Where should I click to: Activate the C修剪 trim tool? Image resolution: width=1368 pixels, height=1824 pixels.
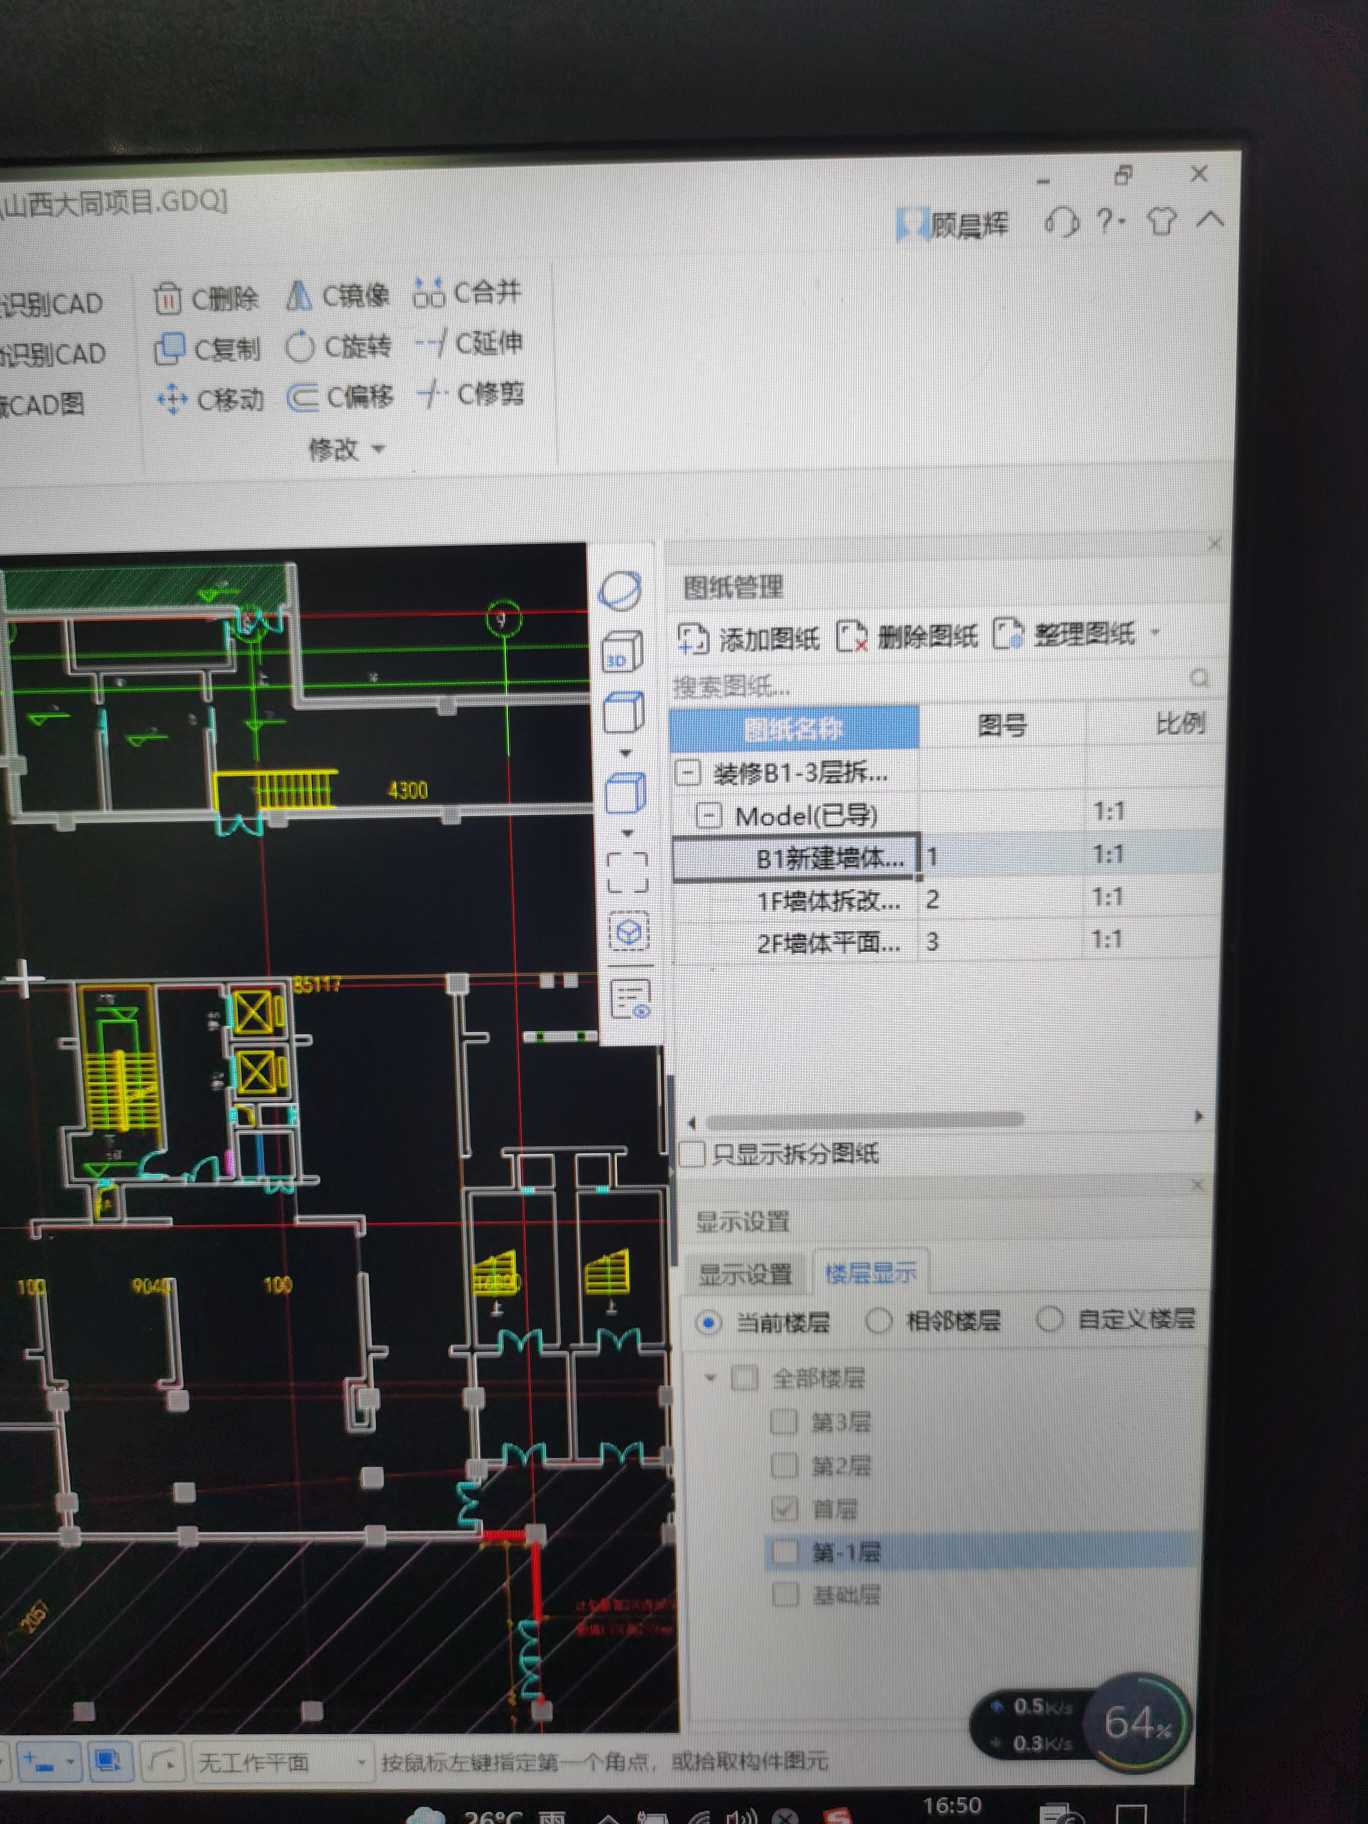click(471, 394)
